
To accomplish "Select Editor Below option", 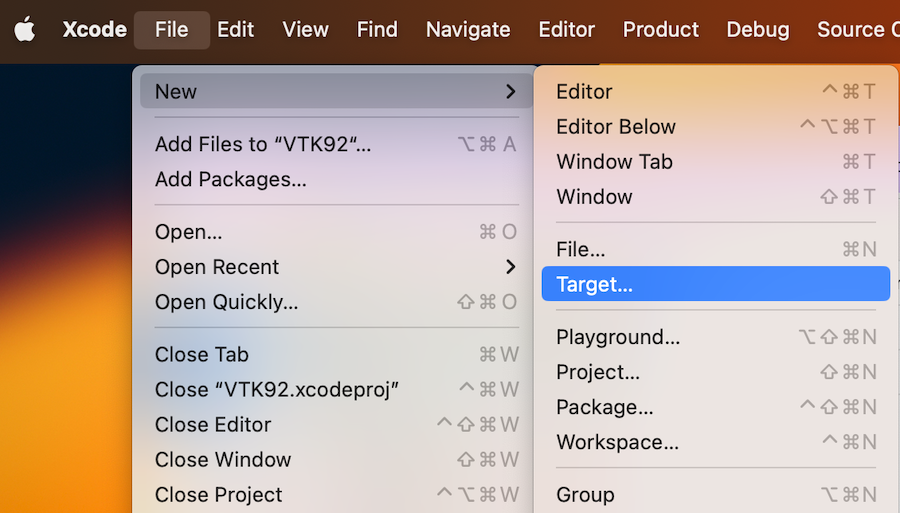I will pyautogui.click(x=615, y=127).
